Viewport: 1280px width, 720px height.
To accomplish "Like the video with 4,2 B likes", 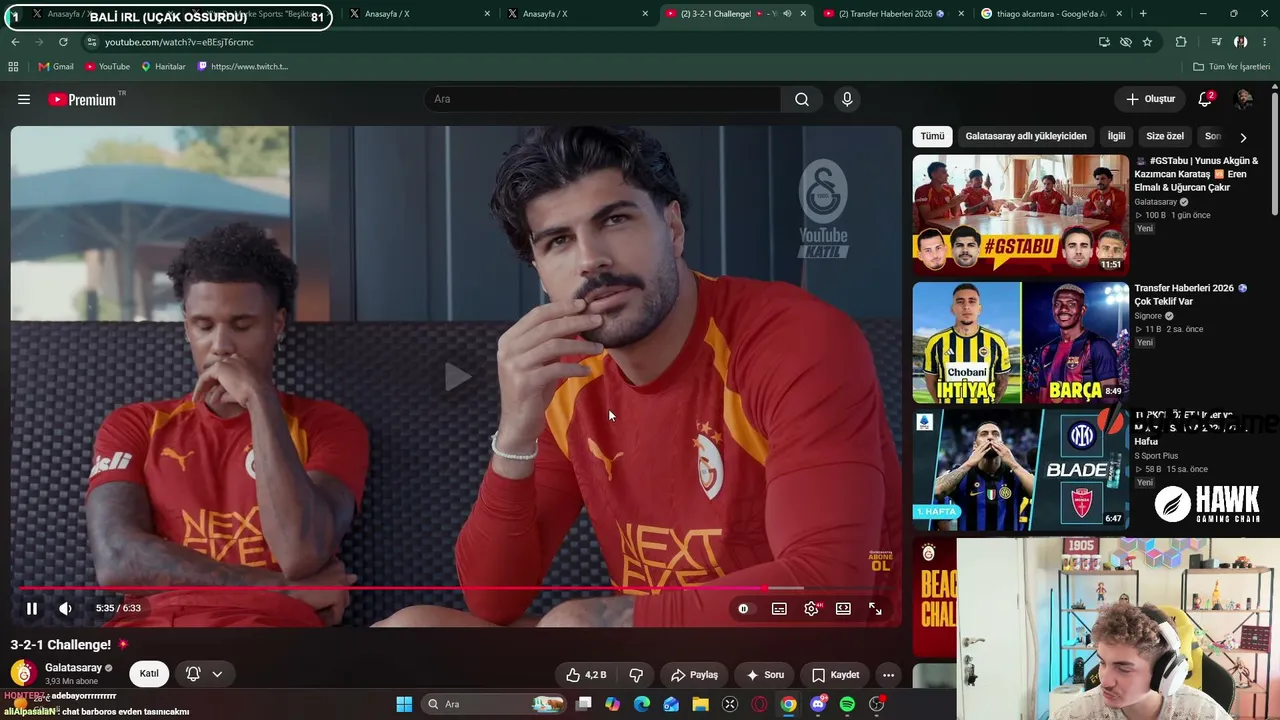I will pyautogui.click(x=586, y=675).
